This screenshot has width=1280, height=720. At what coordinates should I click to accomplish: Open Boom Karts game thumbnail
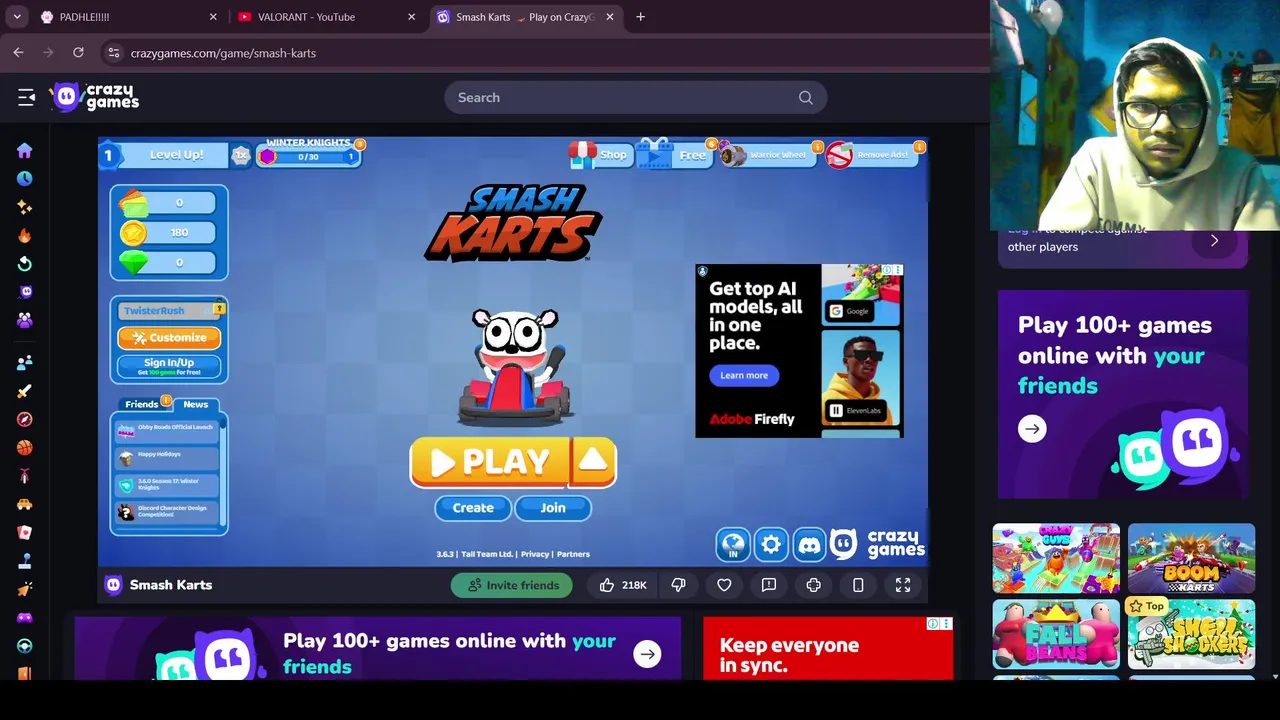pos(1191,558)
